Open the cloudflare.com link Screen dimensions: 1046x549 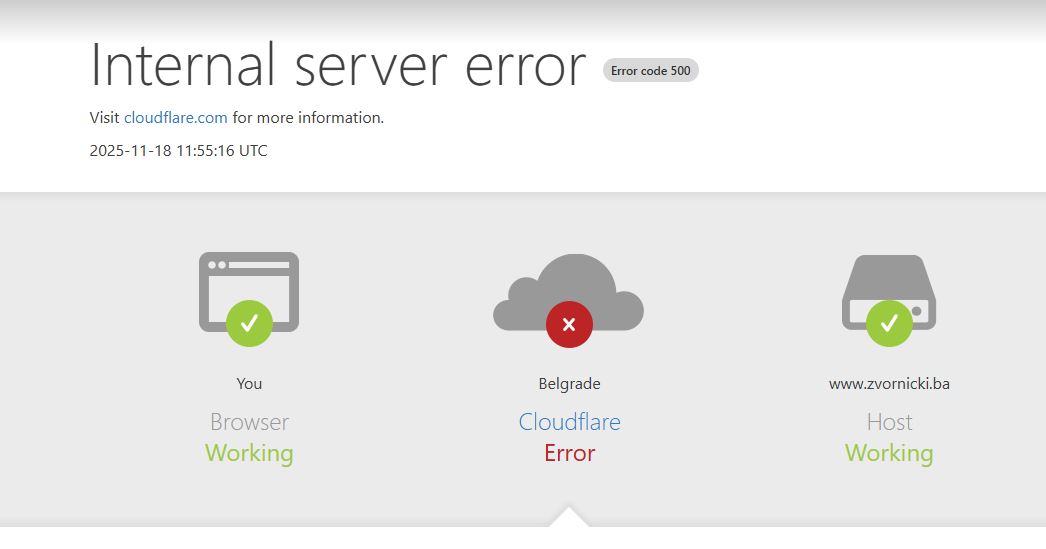pos(176,118)
